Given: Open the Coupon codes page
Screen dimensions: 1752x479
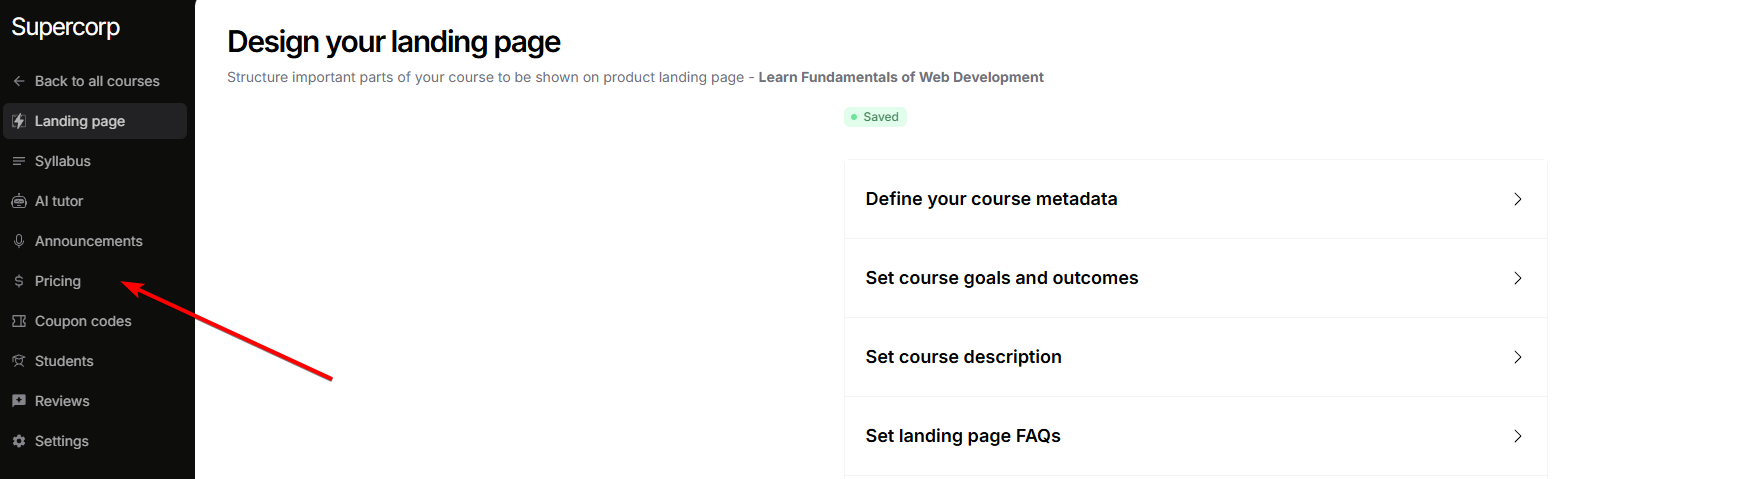Looking at the screenshot, I should click(83, 321).
